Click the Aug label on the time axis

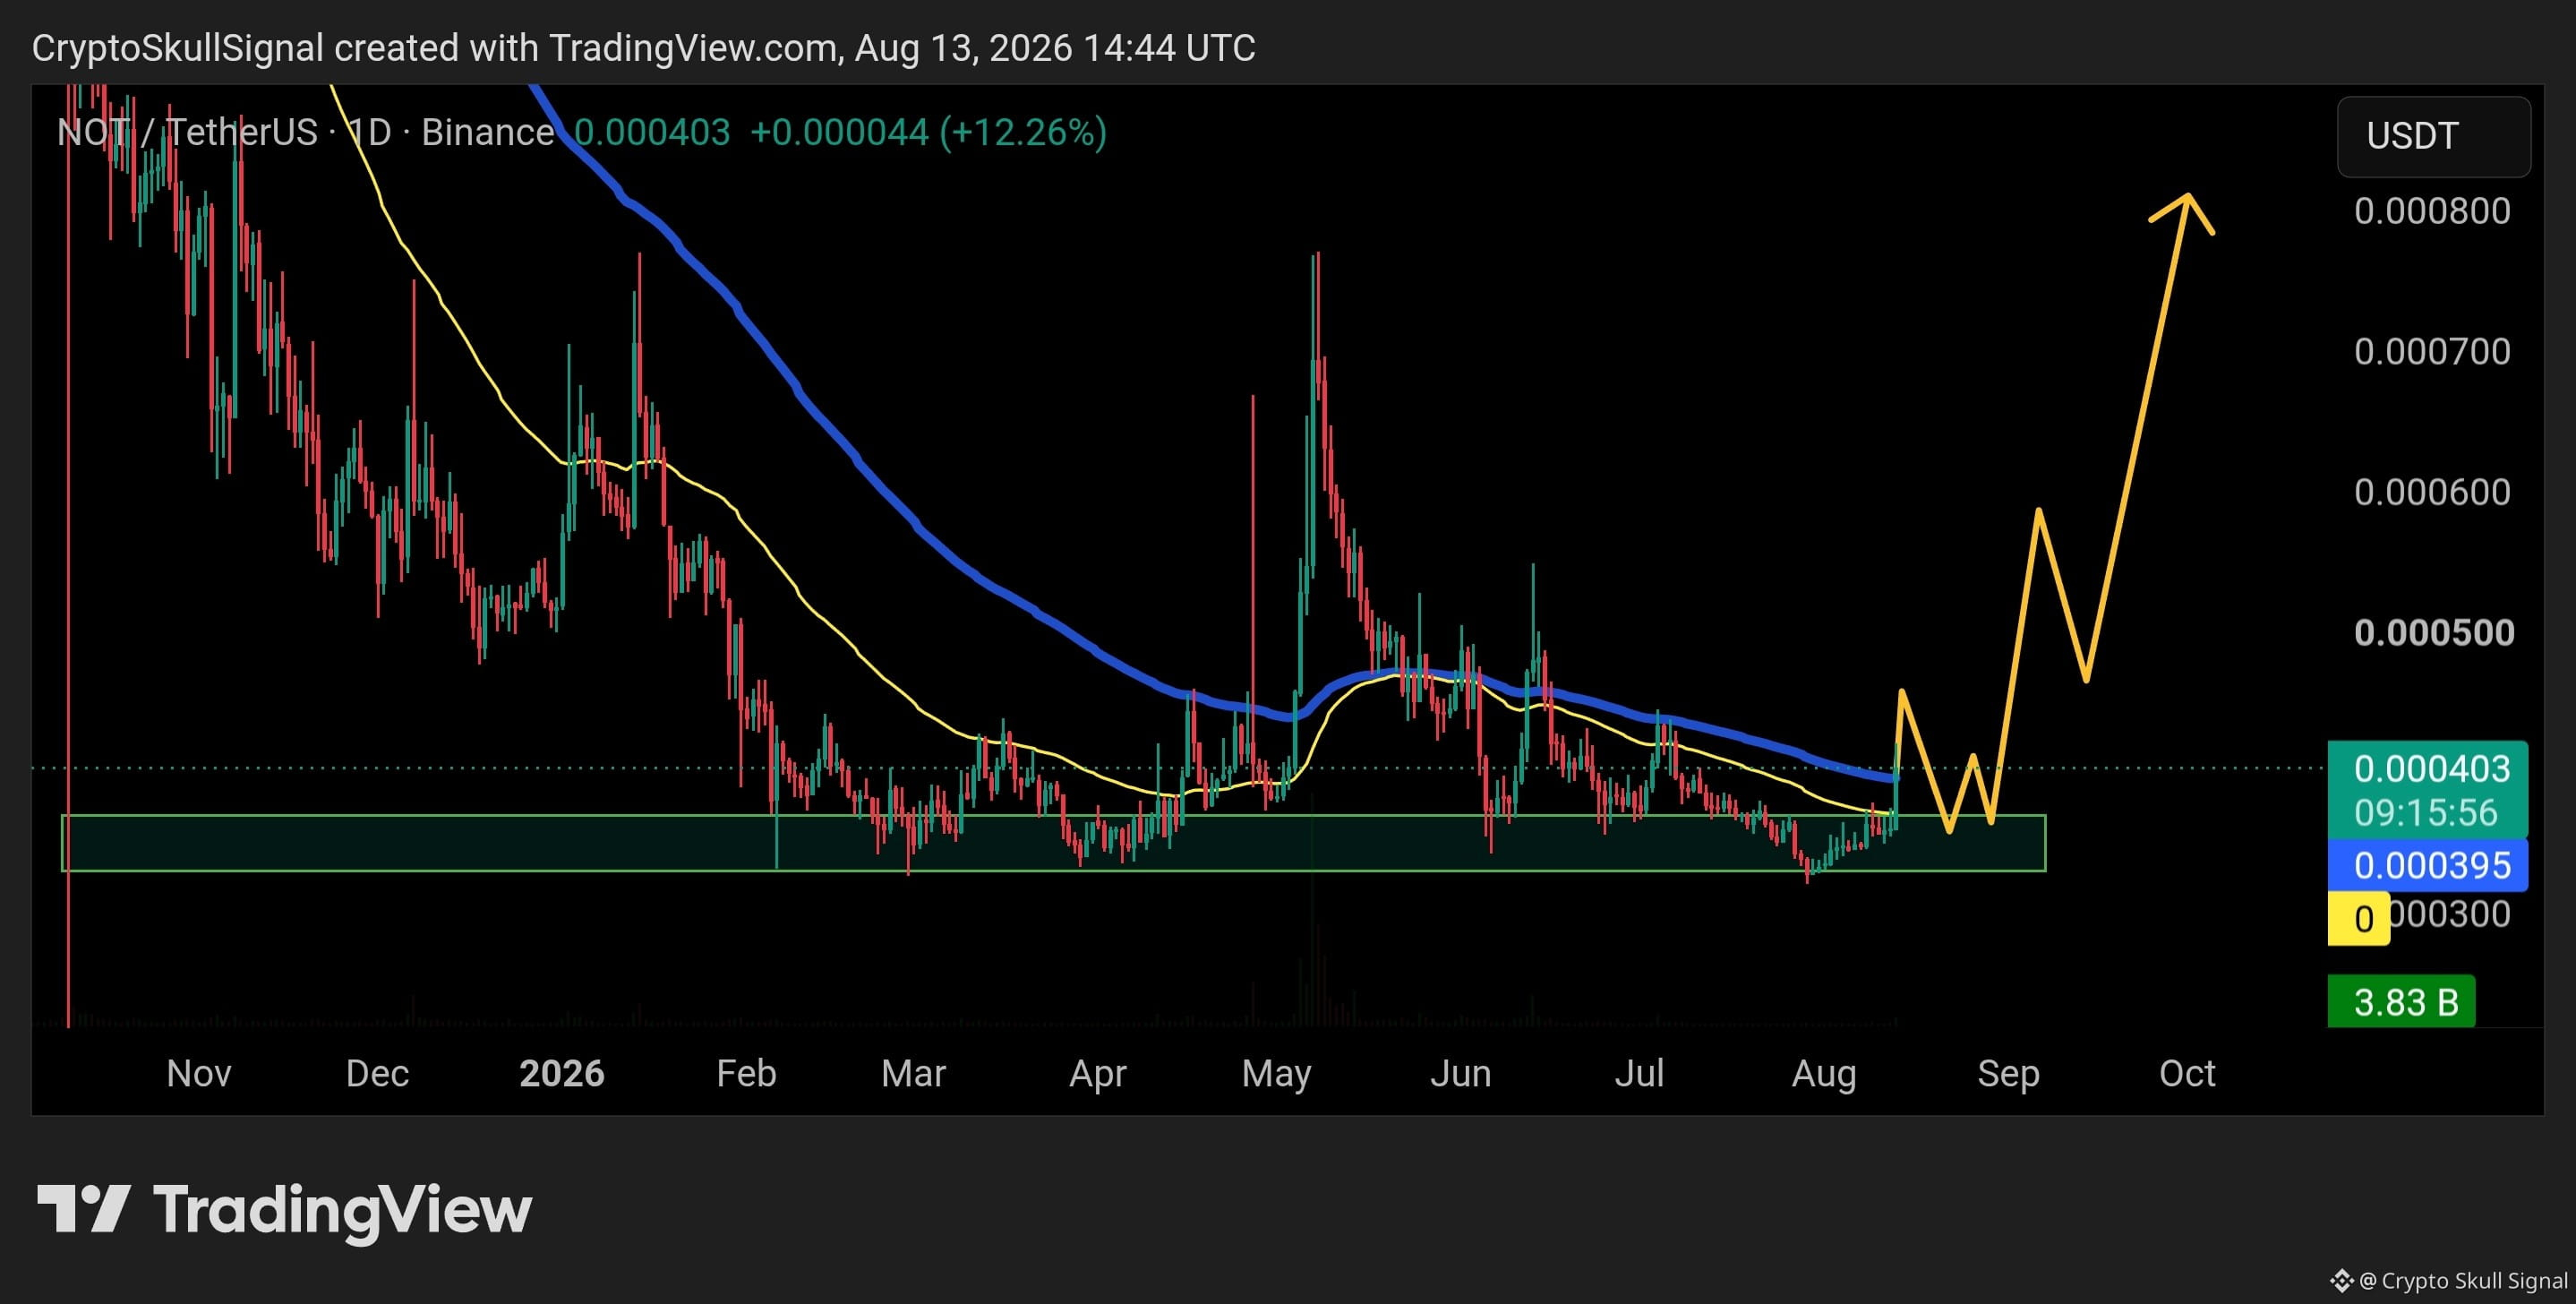pyautogui.click(x=1824, y=1074)
